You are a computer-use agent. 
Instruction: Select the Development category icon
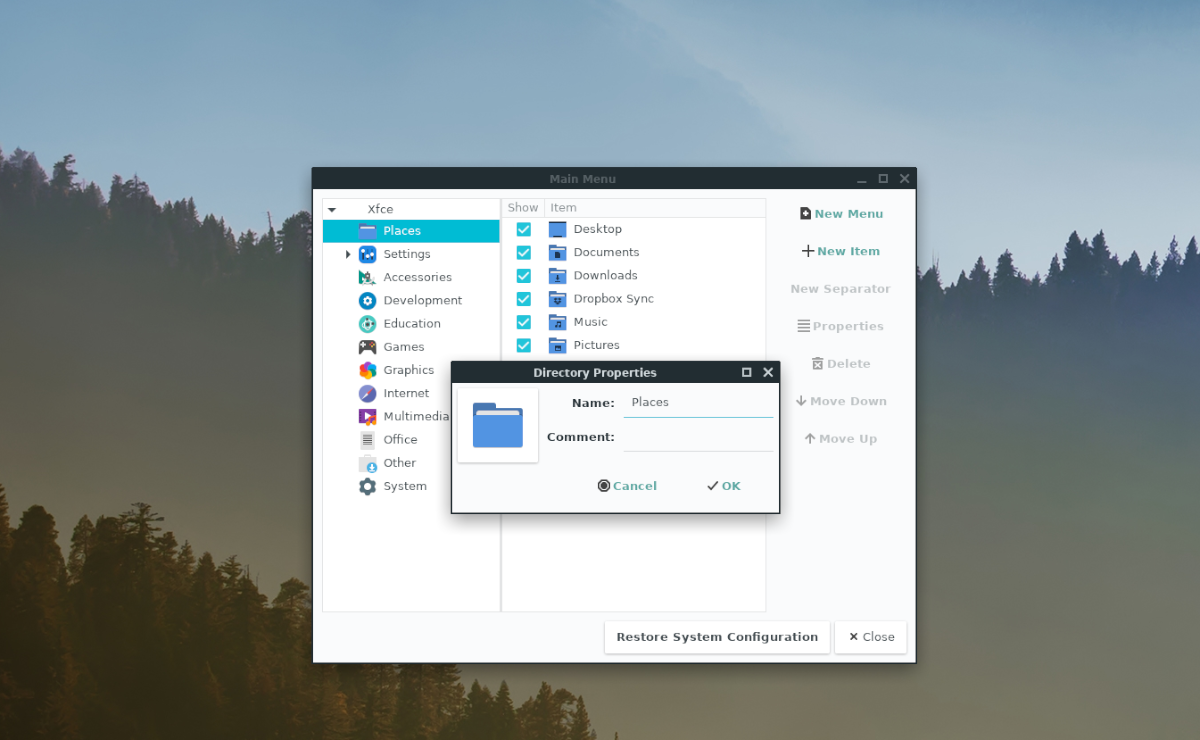[x=368, y=300]
